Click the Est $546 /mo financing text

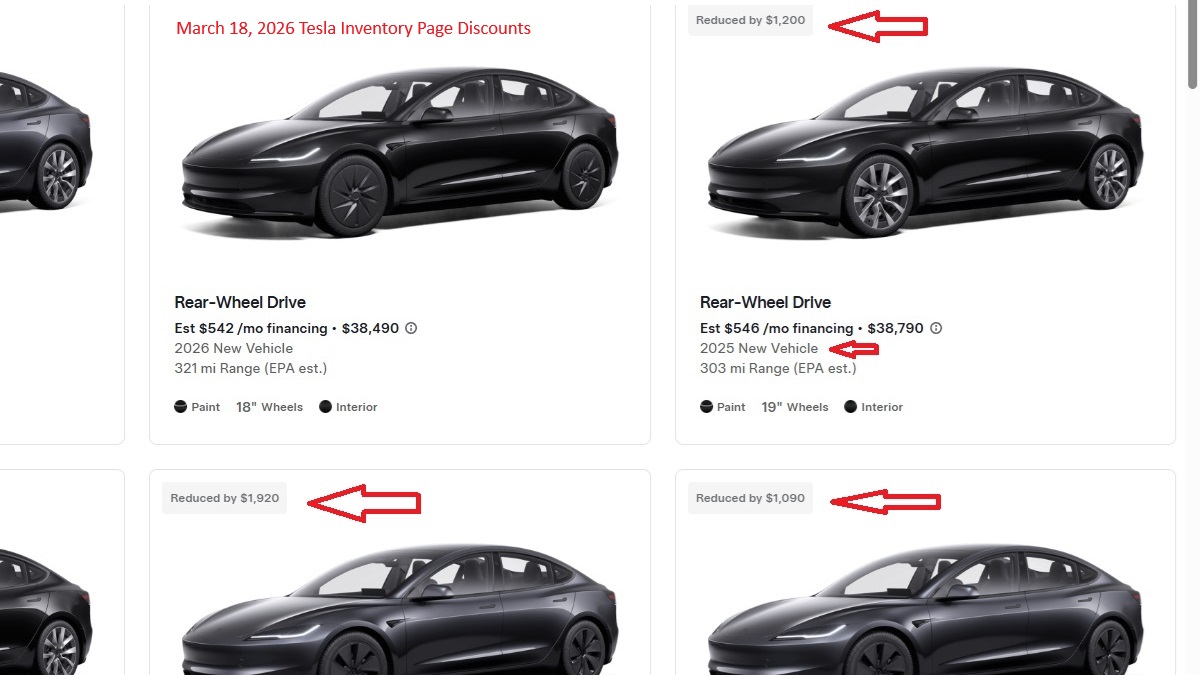777,328
